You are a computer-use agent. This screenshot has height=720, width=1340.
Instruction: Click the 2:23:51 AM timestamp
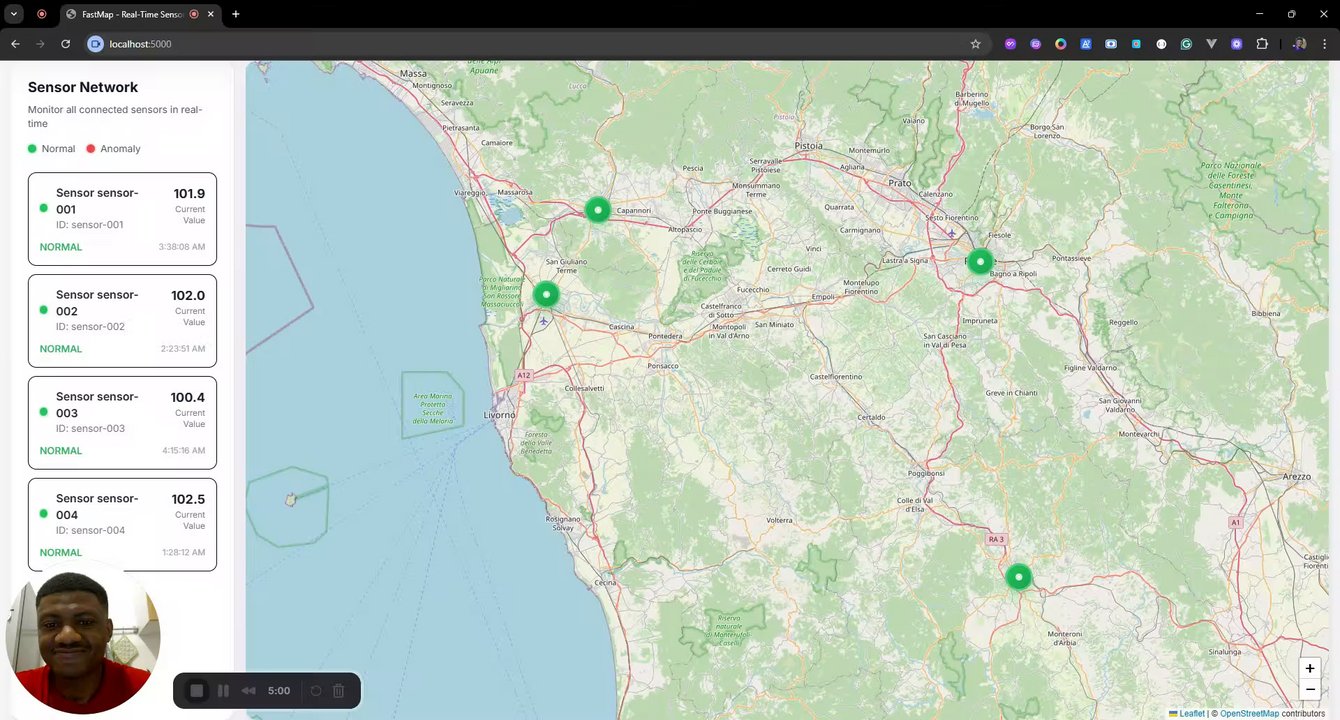click(x=183, y=349)
